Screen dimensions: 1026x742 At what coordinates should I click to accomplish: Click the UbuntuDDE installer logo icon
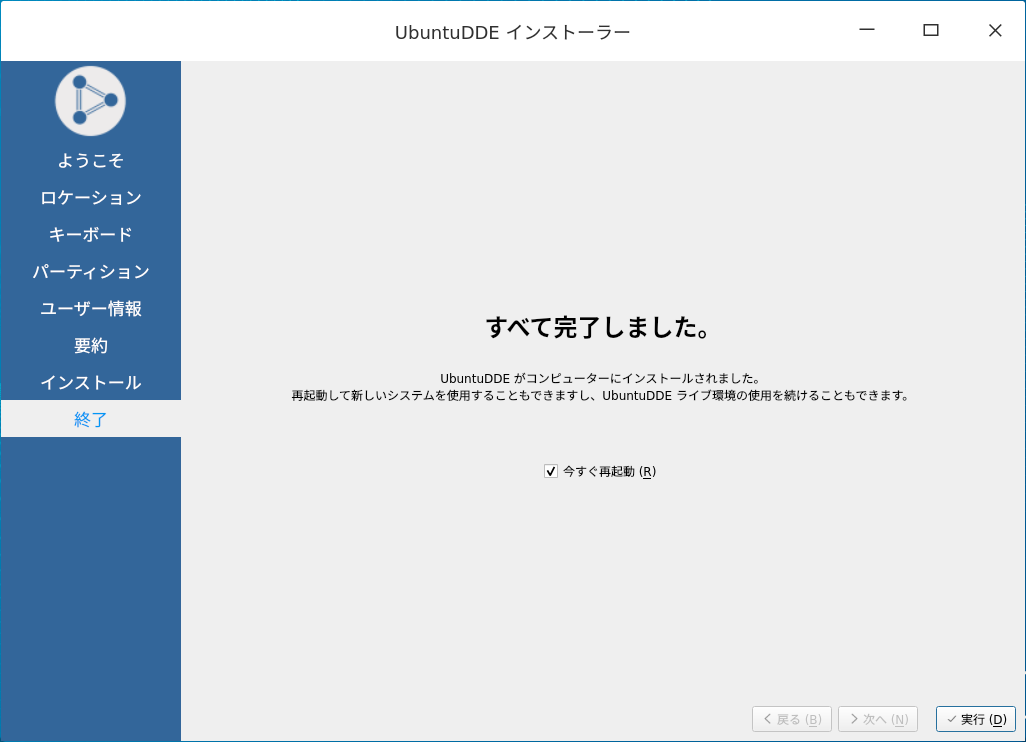(90, 101)
